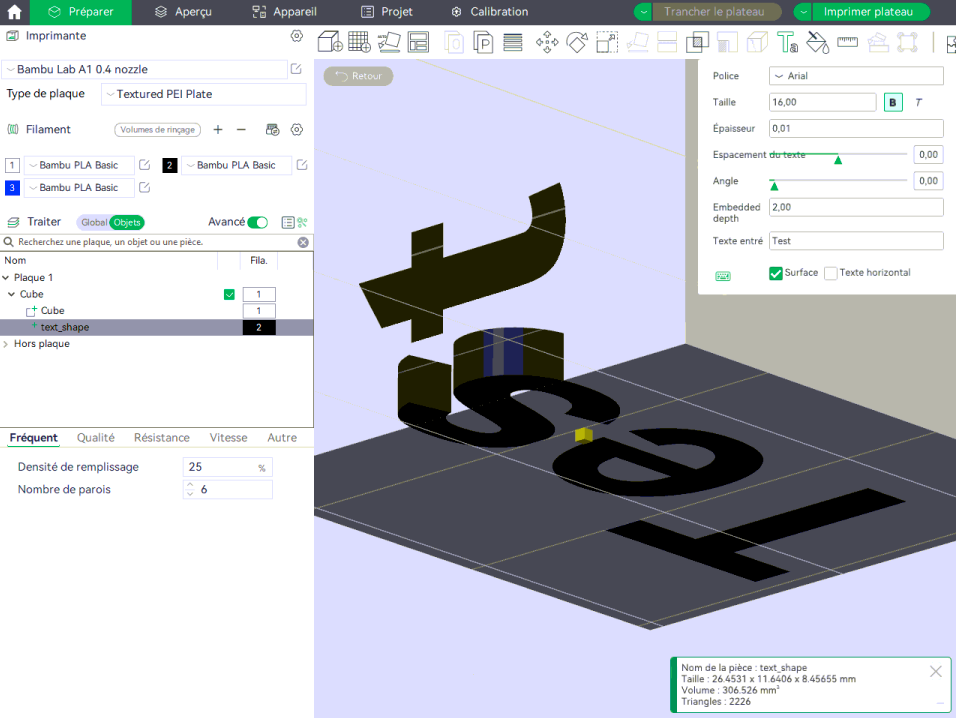Image resolution: width=956 pixels, height=718 pixels.
Task: Click the AMS filament sync icon
Action: pyautogui.click(x=273, y=129)
